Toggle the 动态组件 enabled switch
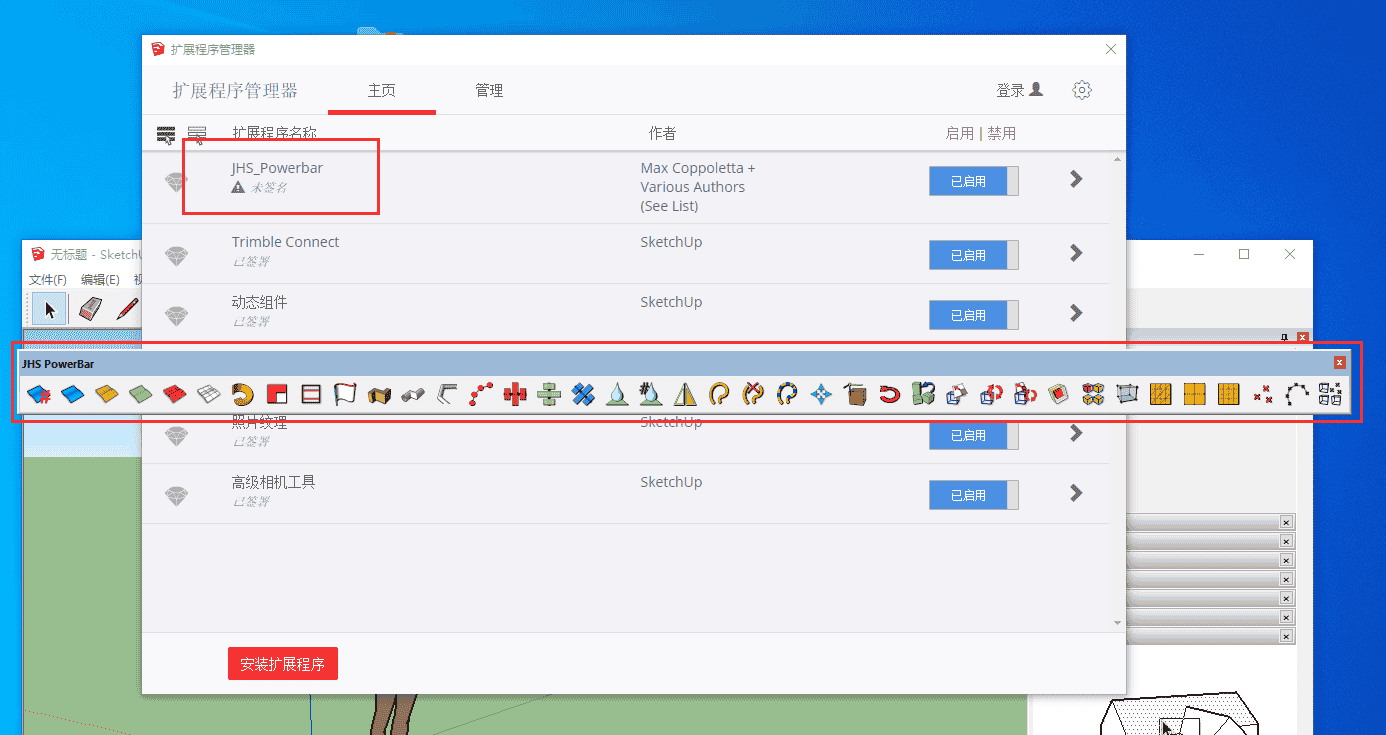Screen dimensions: 1386x735 (x=973, y=315)
